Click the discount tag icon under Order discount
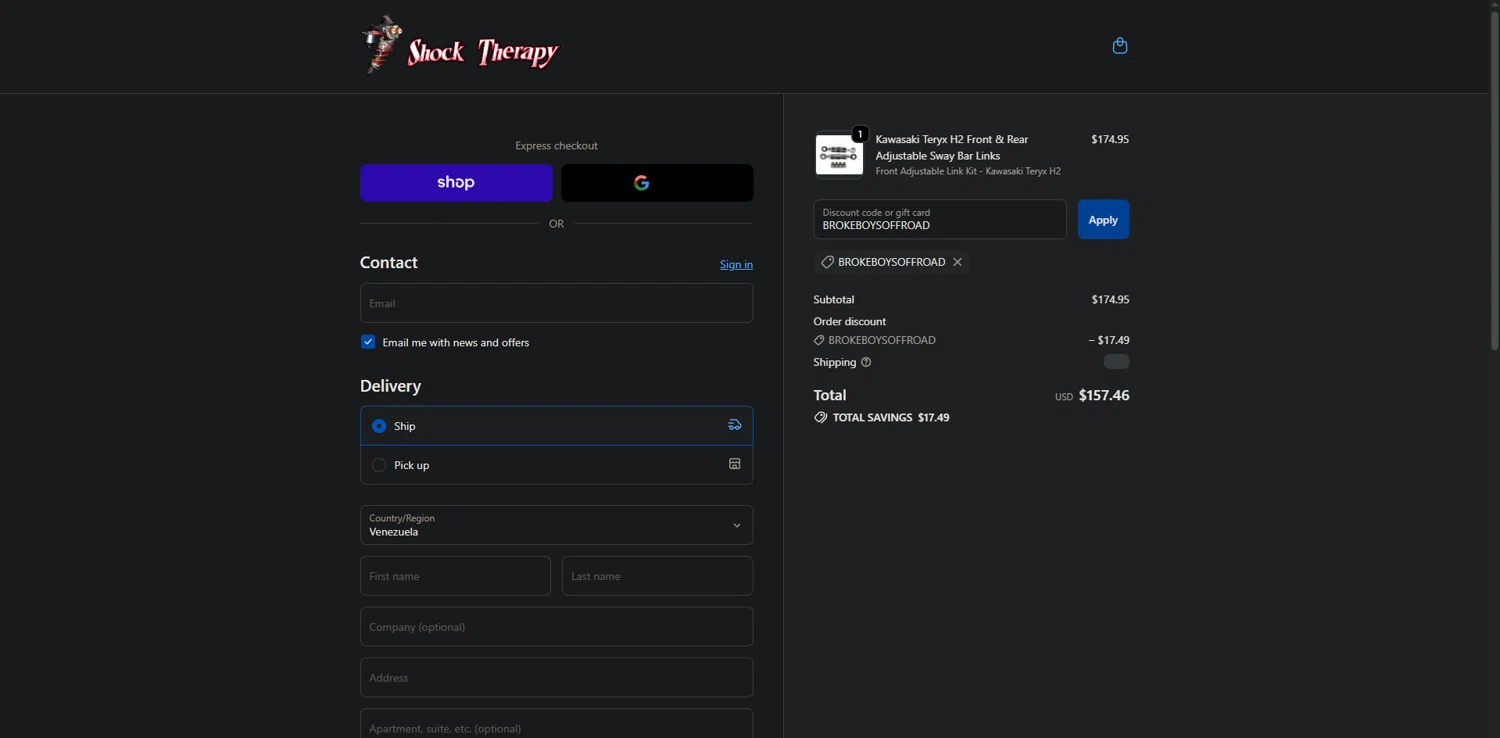 click(x=819, y=340)
